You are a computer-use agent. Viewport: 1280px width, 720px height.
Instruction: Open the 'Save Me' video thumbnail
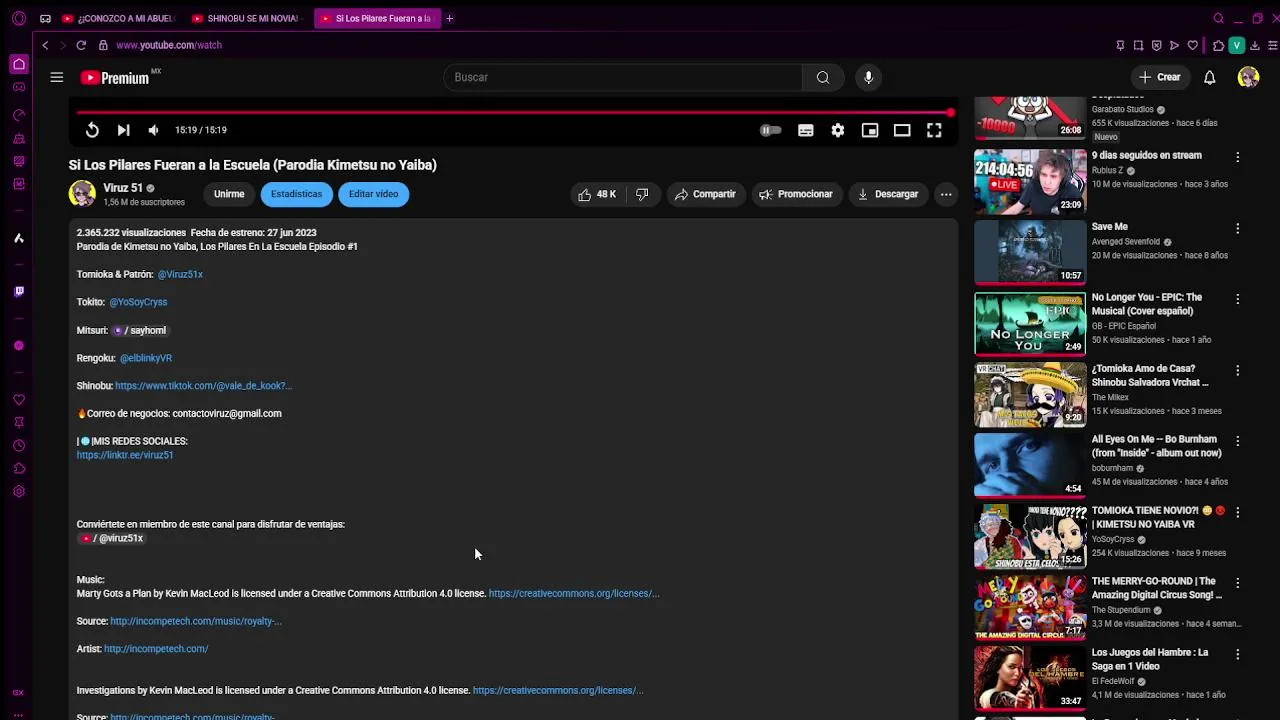[1030, 252]
